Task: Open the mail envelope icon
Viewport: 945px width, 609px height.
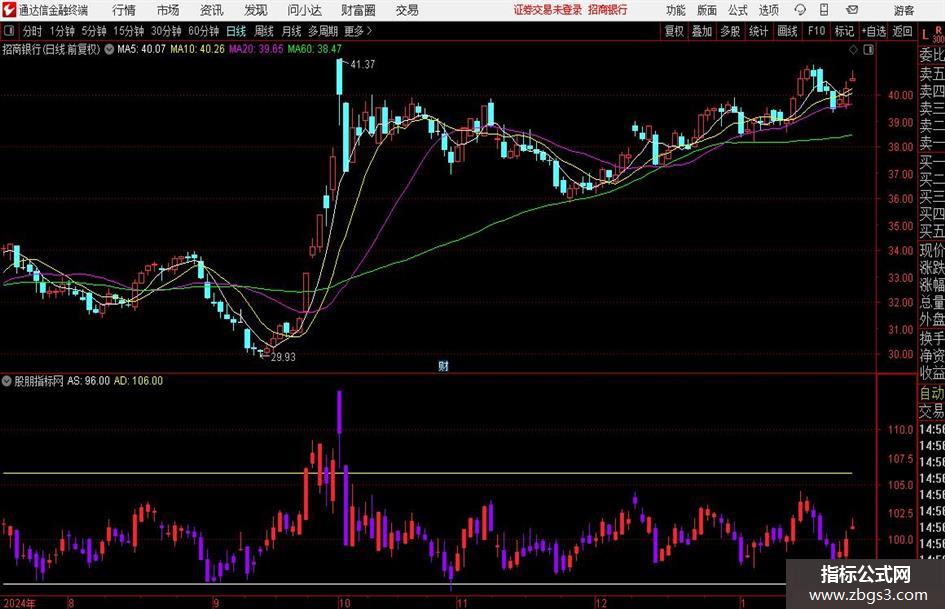Action: [x=852, y=10]
